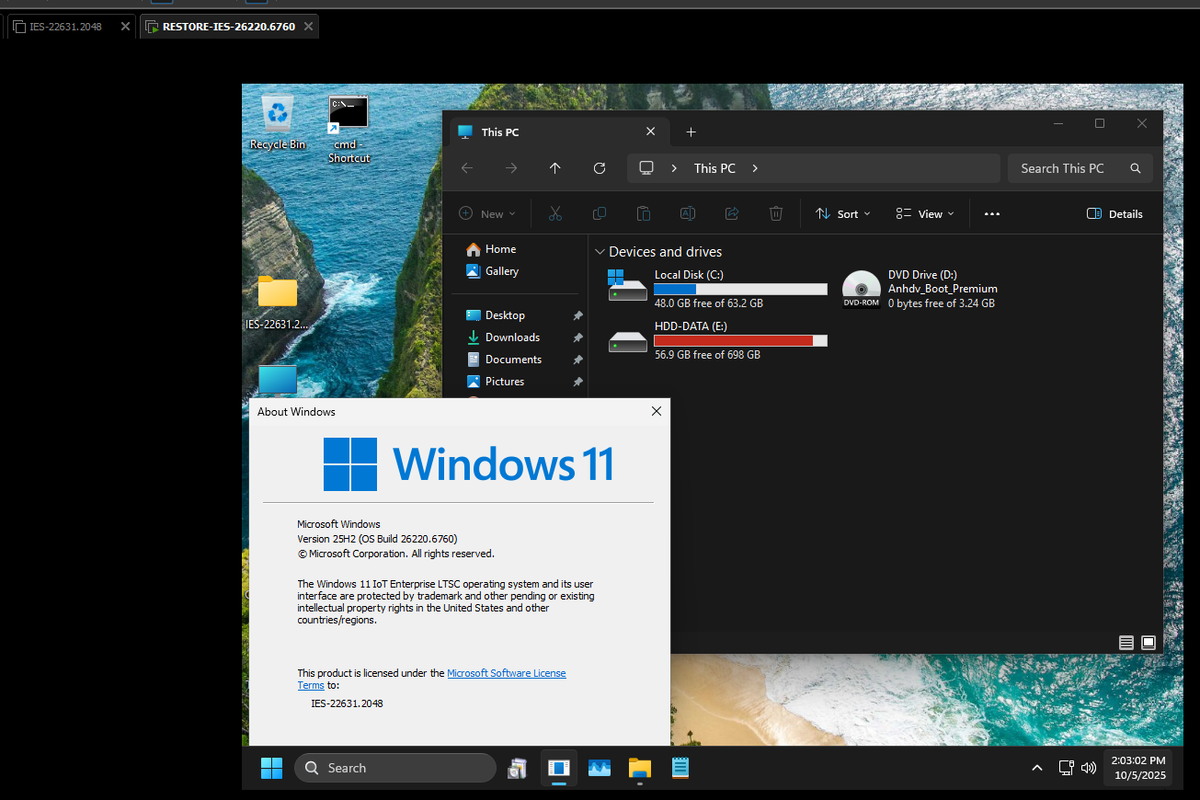
Task: Click the Up arrow in File Explorer
Action: point(555,168)
